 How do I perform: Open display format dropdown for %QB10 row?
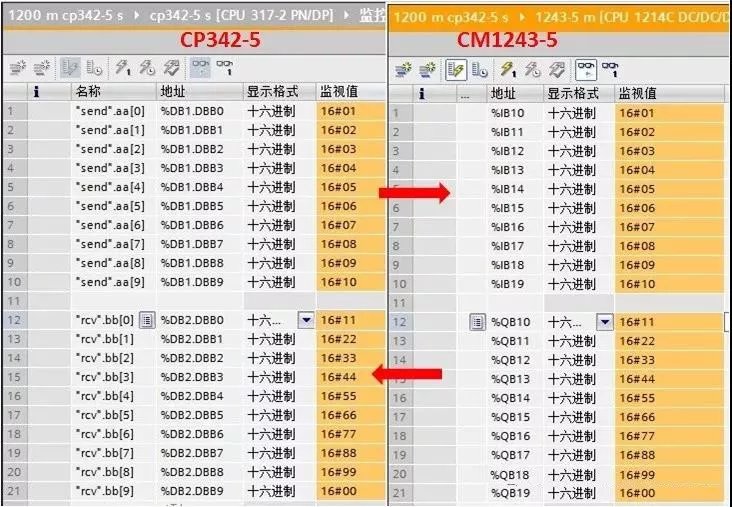pyautogui.click(x=604, y=321)
